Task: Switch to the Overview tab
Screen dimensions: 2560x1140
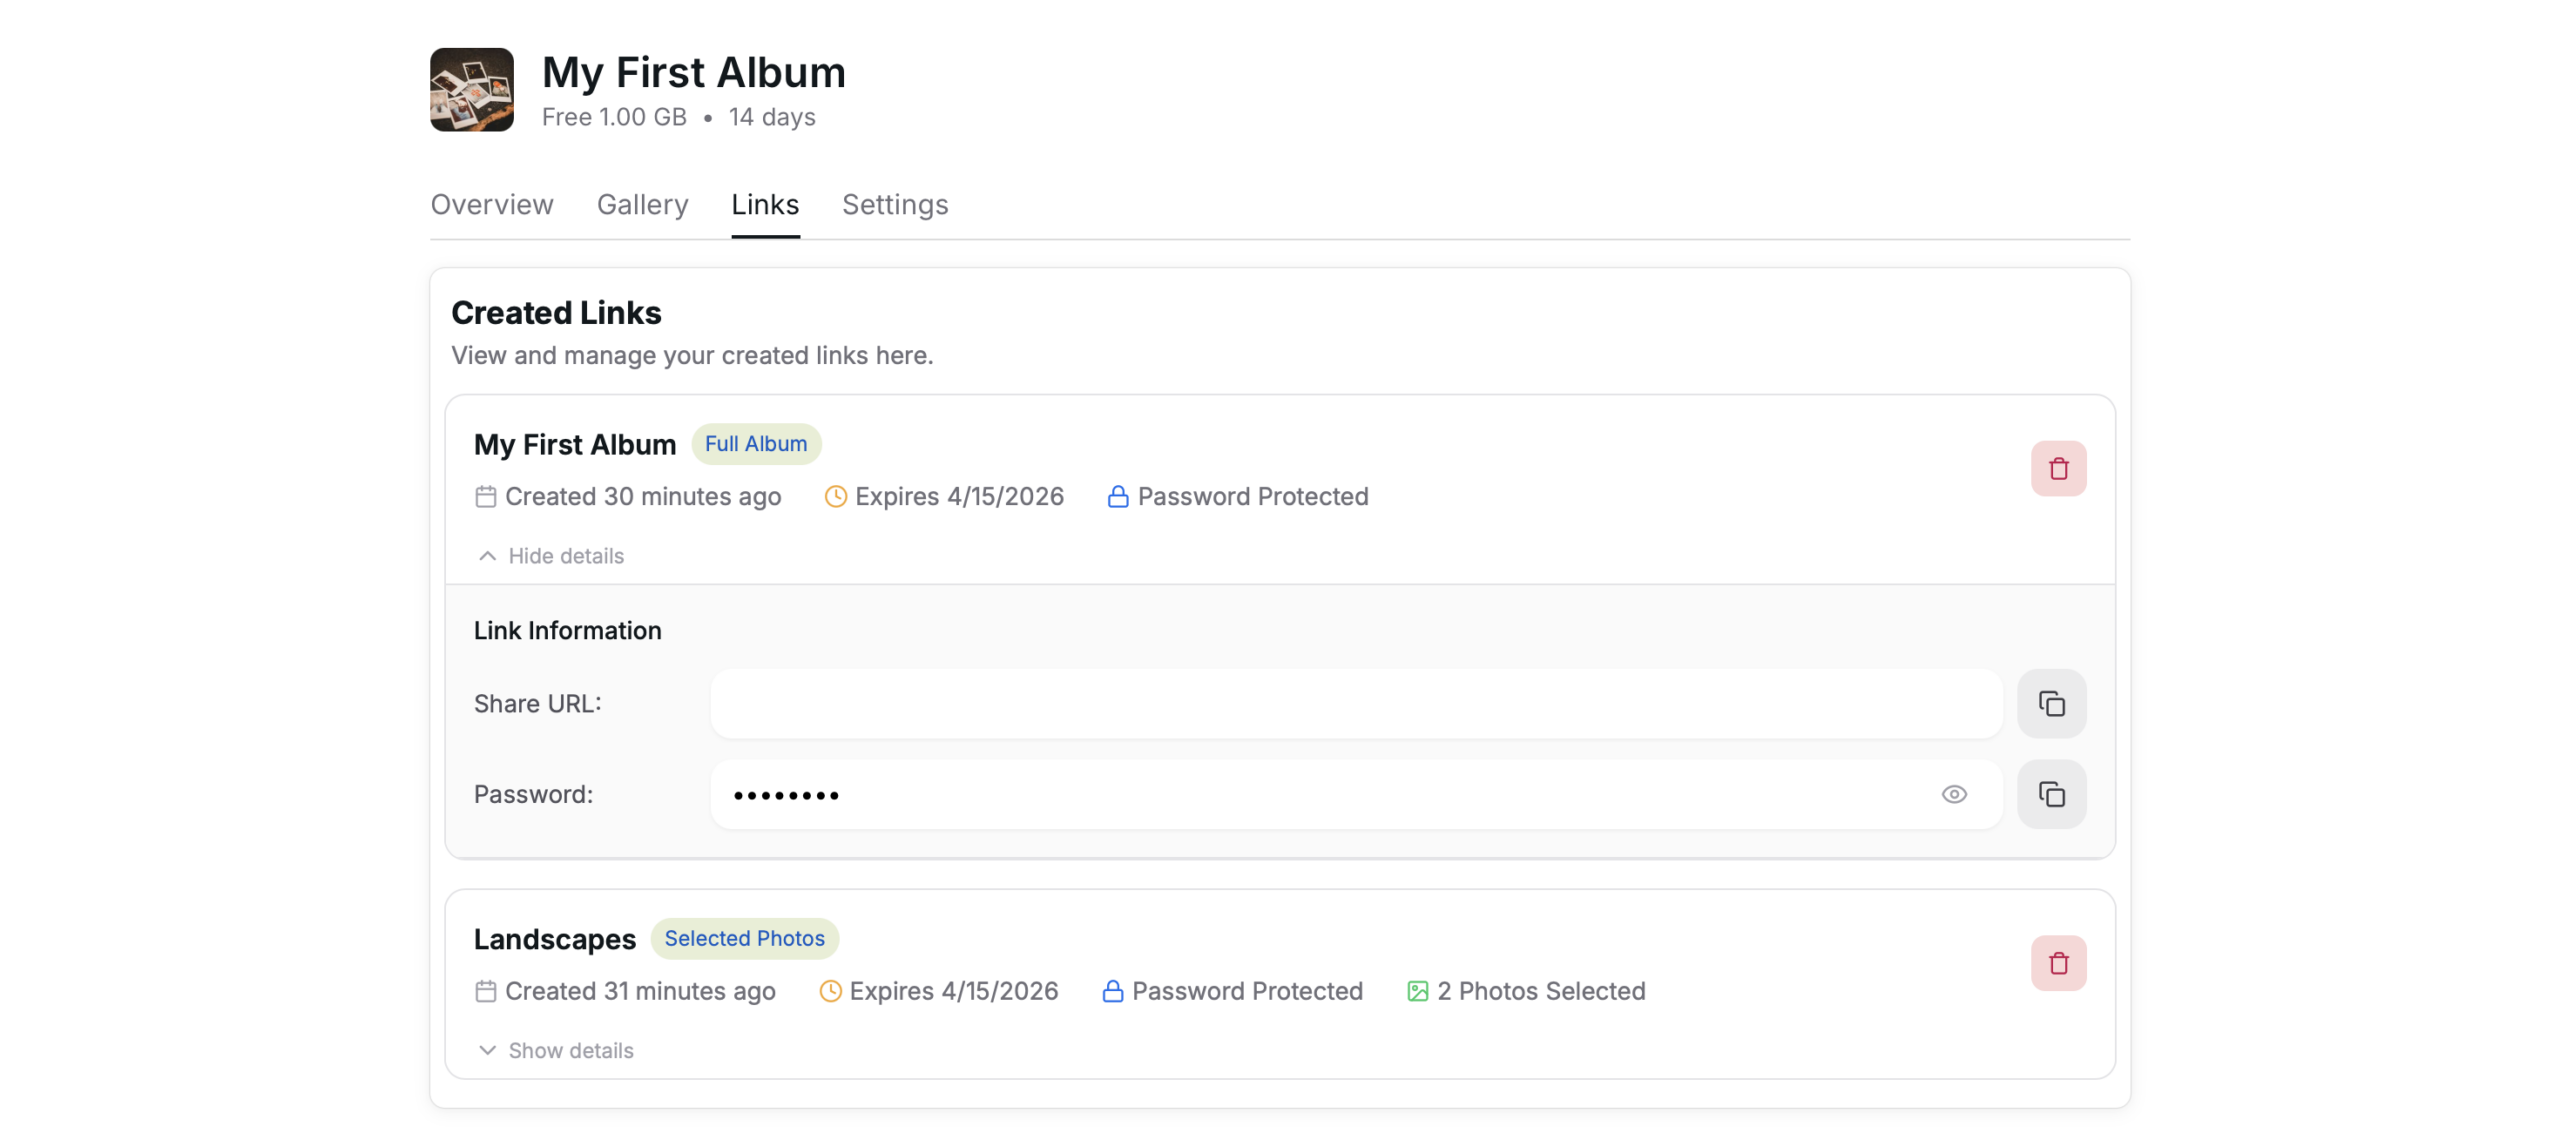Action: (x=491, y=205)
